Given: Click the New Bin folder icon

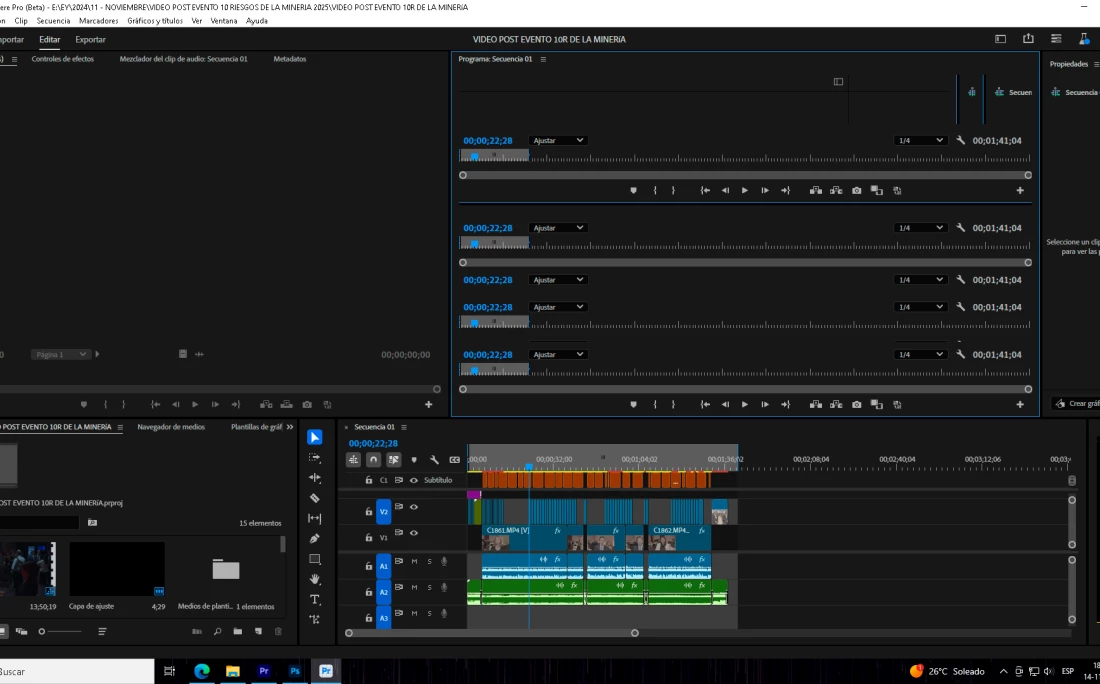Looking at the screenshot, I should pos(238,632).
